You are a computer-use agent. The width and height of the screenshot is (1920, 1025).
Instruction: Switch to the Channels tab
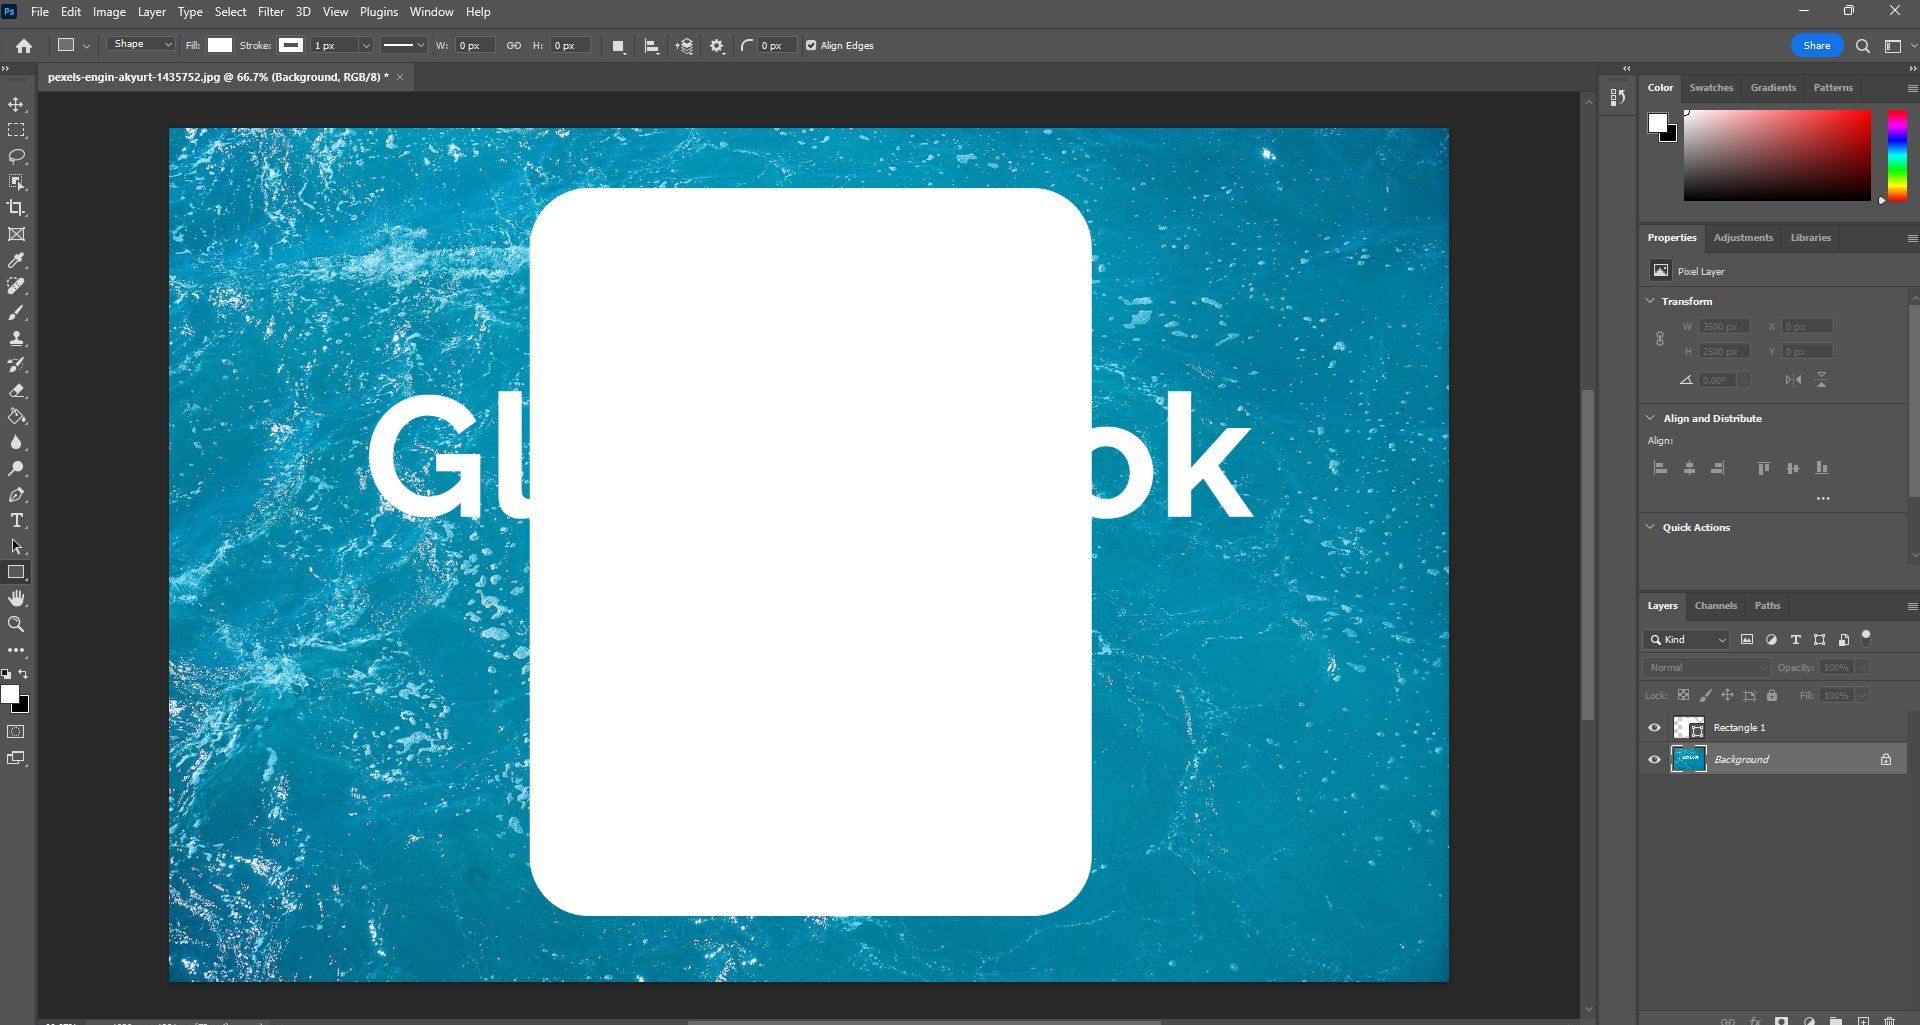click(1716, 606)
